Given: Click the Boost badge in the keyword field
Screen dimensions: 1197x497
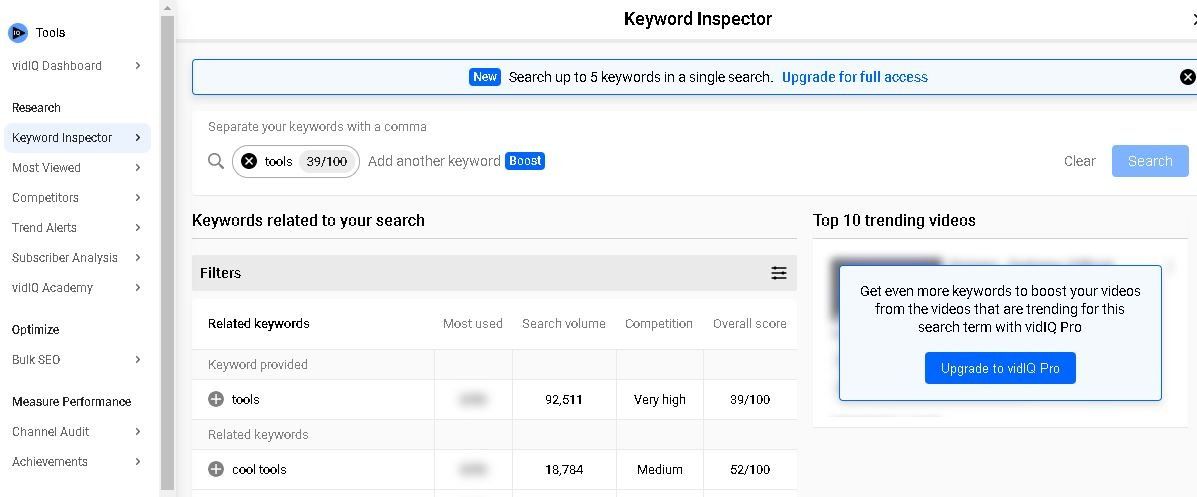Looking at the screenshot, I should click(x=525, y=161).
